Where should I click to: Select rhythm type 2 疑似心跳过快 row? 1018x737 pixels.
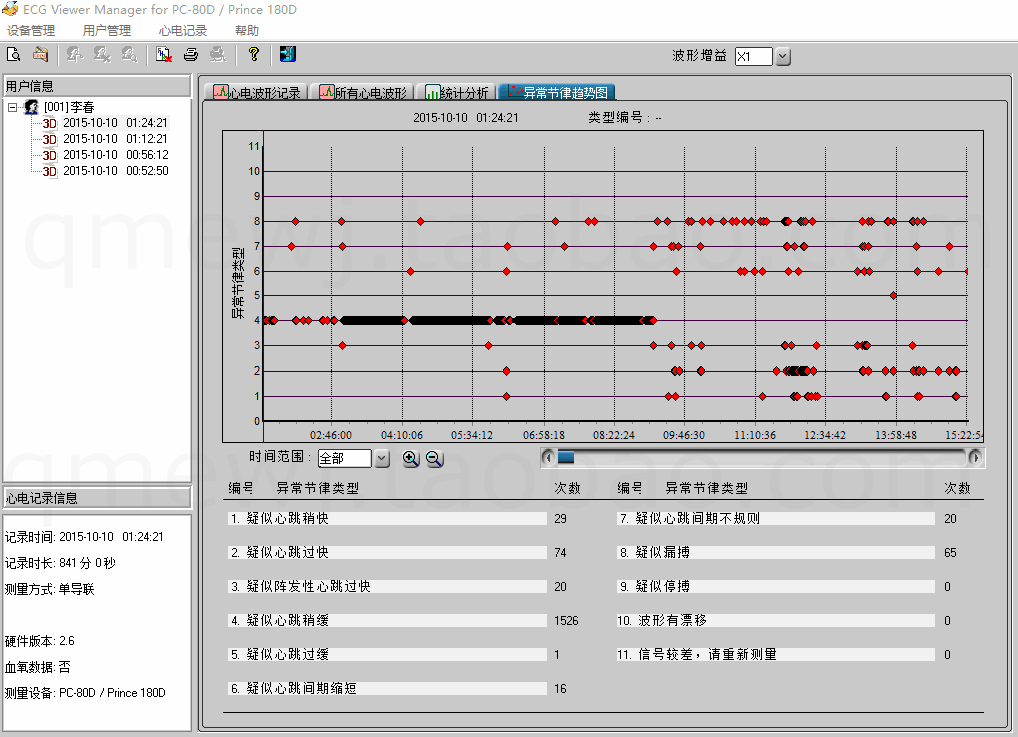[387, 552]
